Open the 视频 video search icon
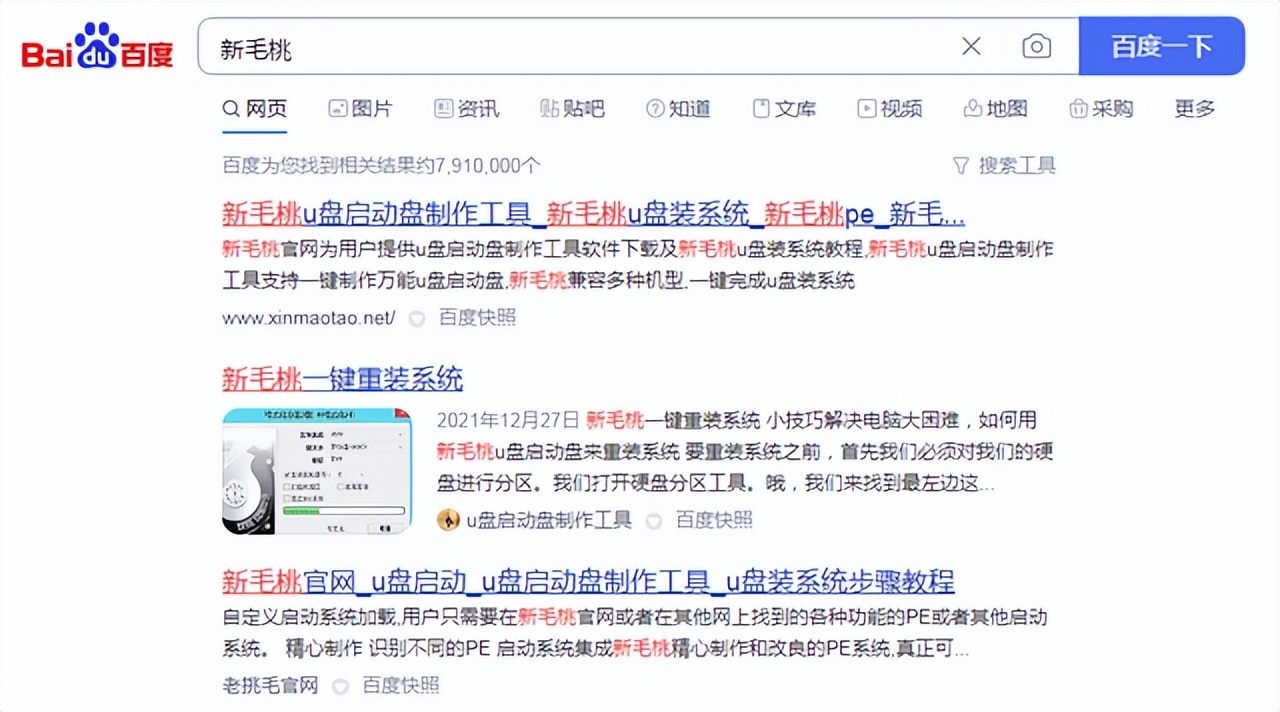1280x712 pixels. 866,108
